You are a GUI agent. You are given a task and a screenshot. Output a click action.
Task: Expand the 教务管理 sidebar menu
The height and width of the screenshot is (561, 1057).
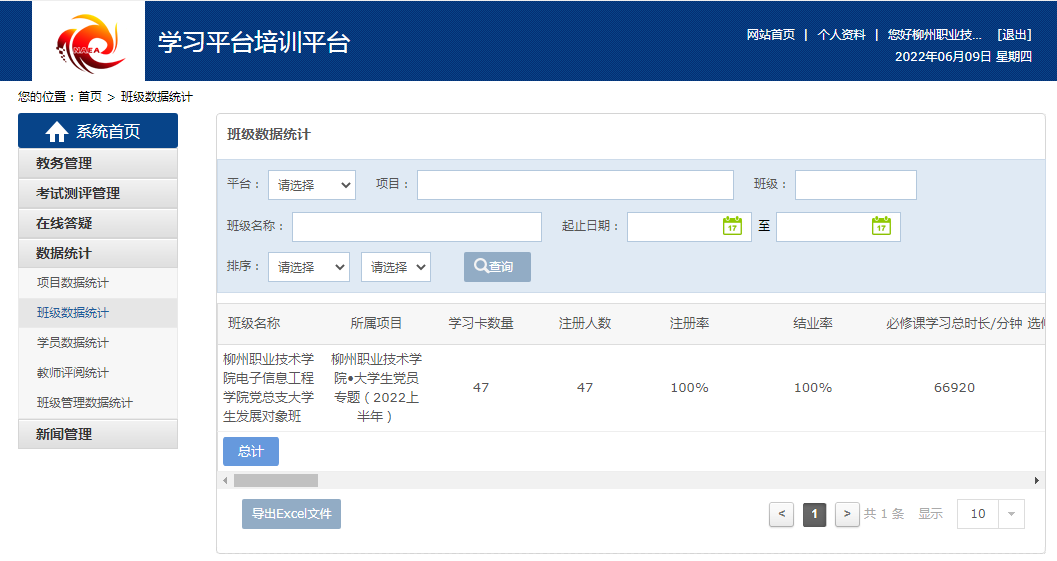98,163
